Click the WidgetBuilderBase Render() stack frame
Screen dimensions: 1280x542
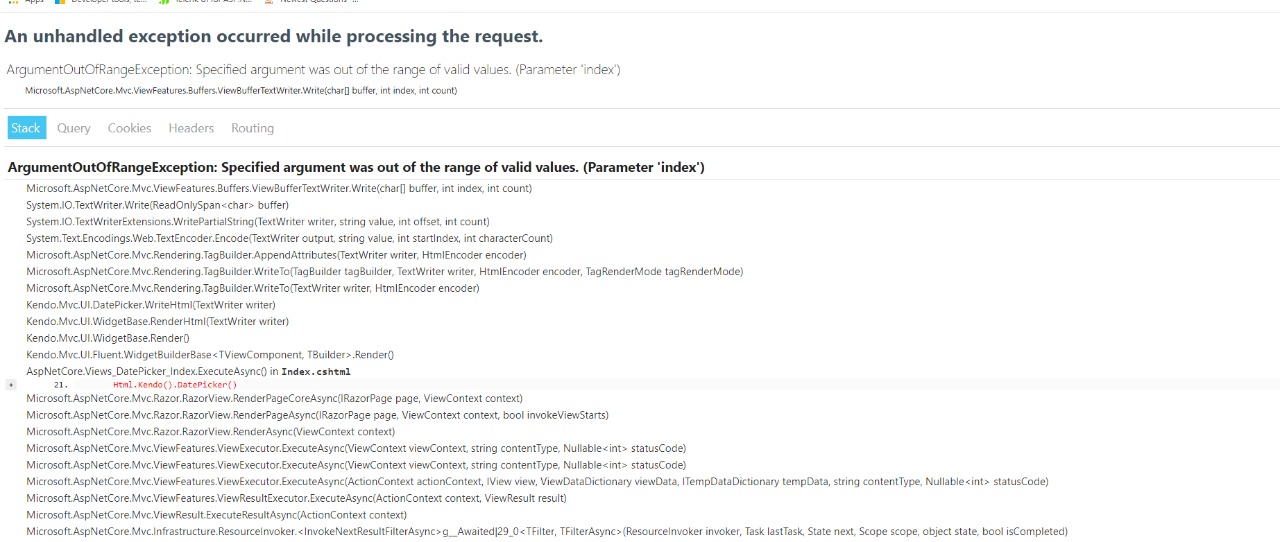(210, 355)
